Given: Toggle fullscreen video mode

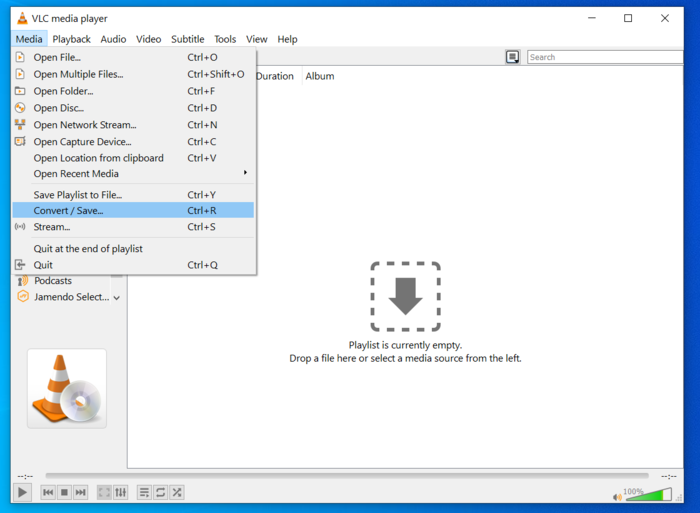Looking at the screenshot, I should 105,492.
